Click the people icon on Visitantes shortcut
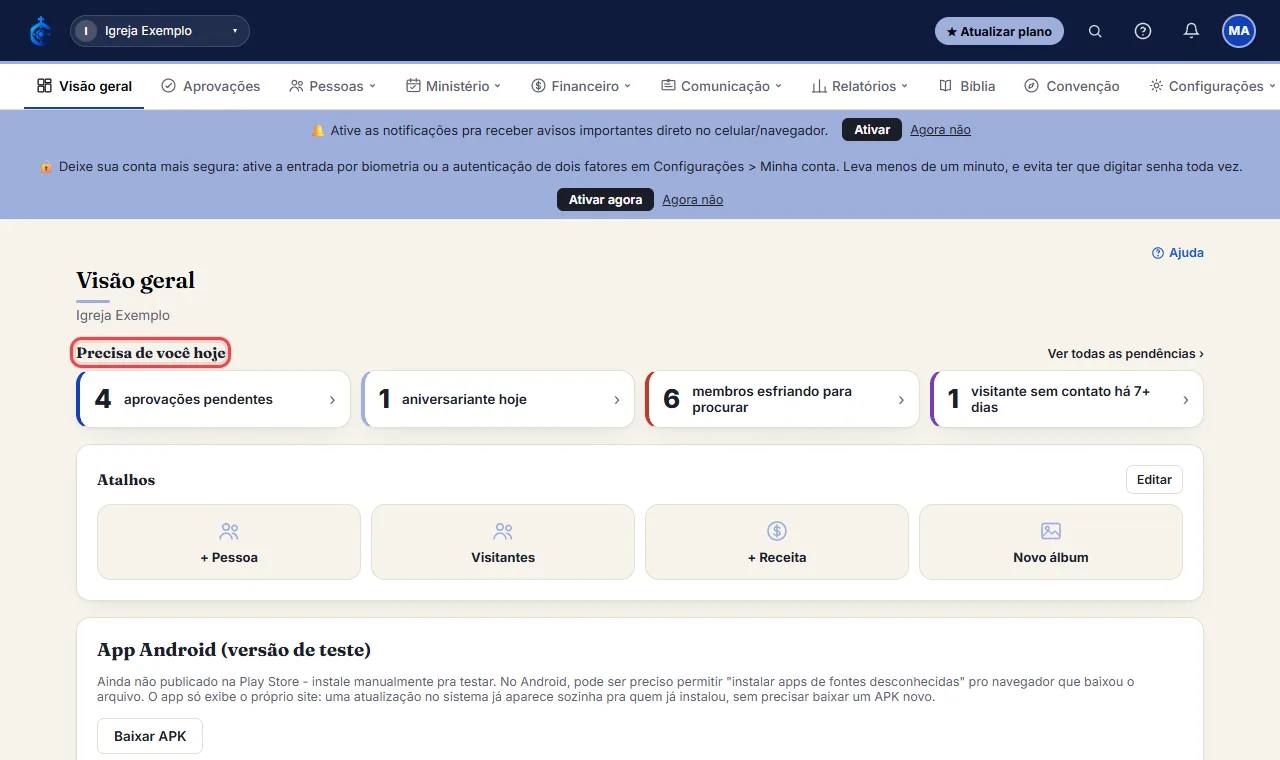Image resolution: width=1280 pixels, height=760 pixels. [x=503, y=531]
